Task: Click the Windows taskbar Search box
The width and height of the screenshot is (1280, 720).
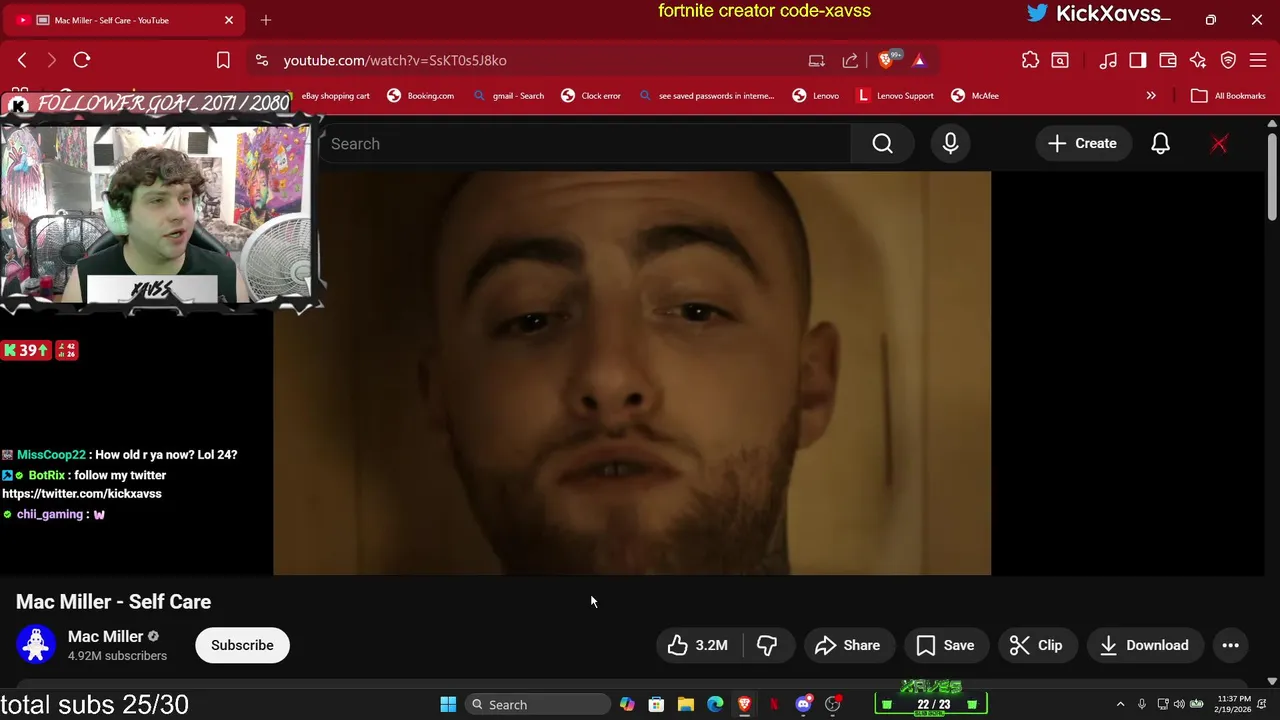Action: click(x=538, y=704)
